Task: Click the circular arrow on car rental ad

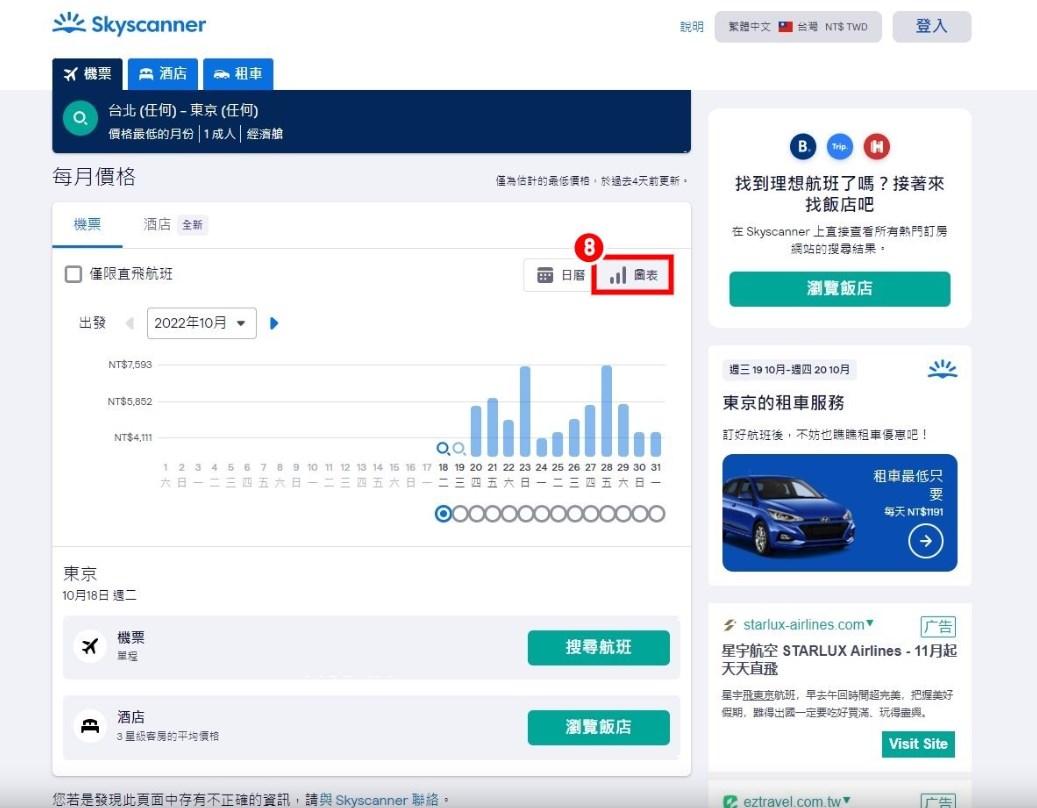Action: pos(925,541)
